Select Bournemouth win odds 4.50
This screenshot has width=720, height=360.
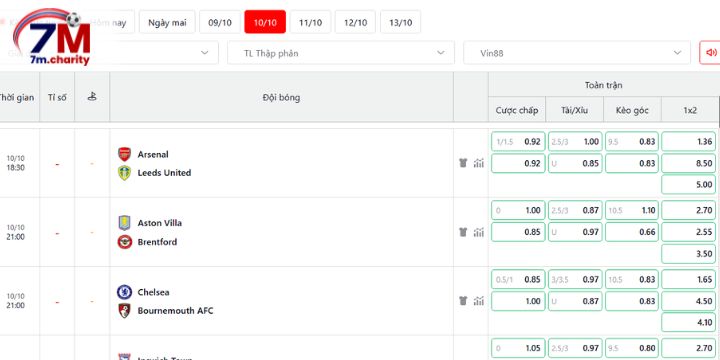(x=689, y=301)
